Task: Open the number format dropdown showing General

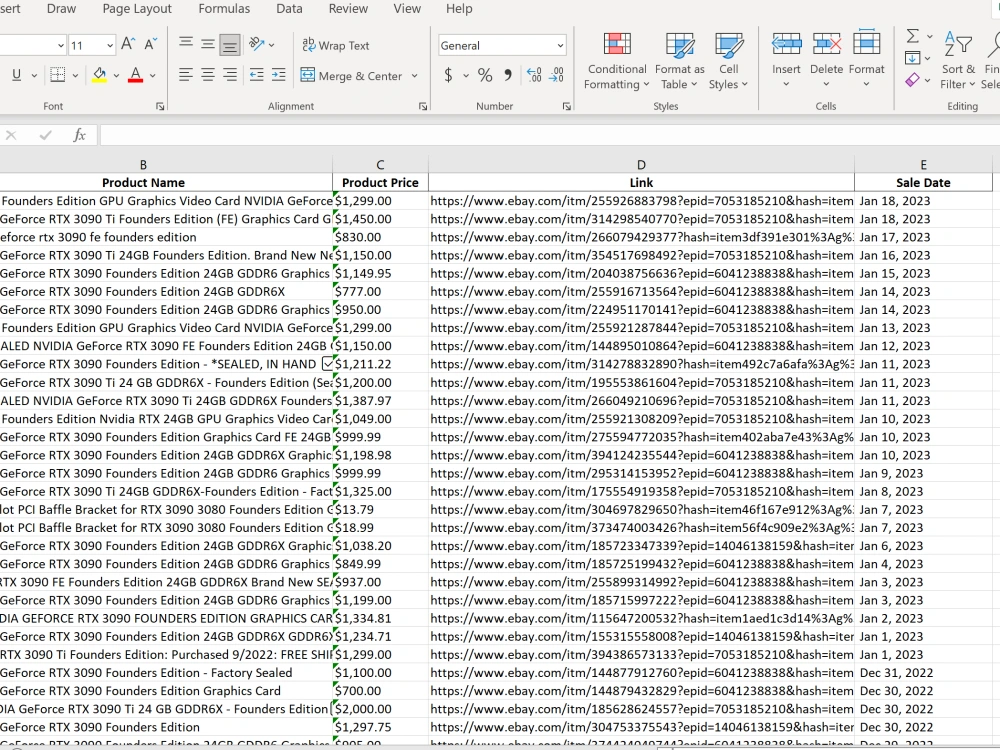Action: [x=560, y=45]
